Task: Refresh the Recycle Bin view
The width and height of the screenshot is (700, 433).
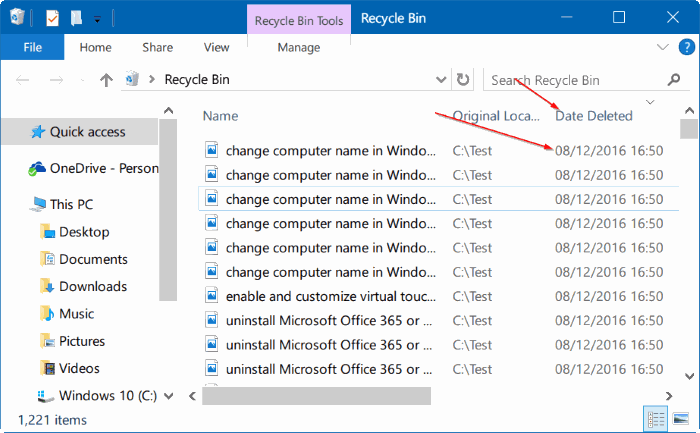Action: tap(463, 80)
